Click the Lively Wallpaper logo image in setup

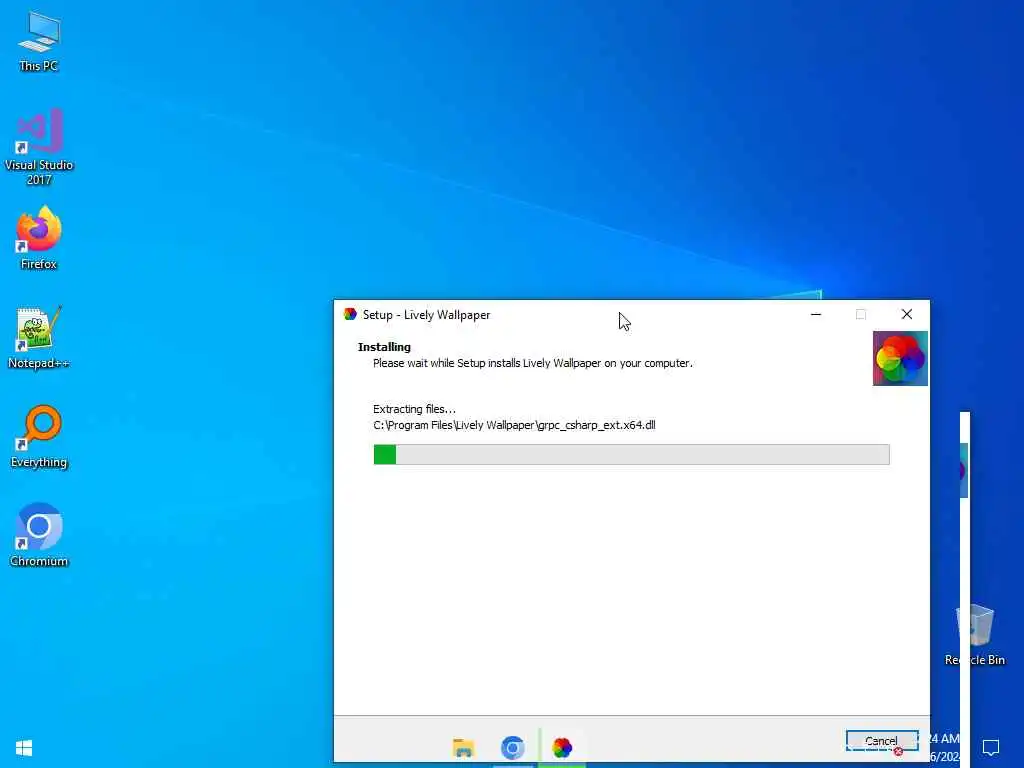click(900, 359)
